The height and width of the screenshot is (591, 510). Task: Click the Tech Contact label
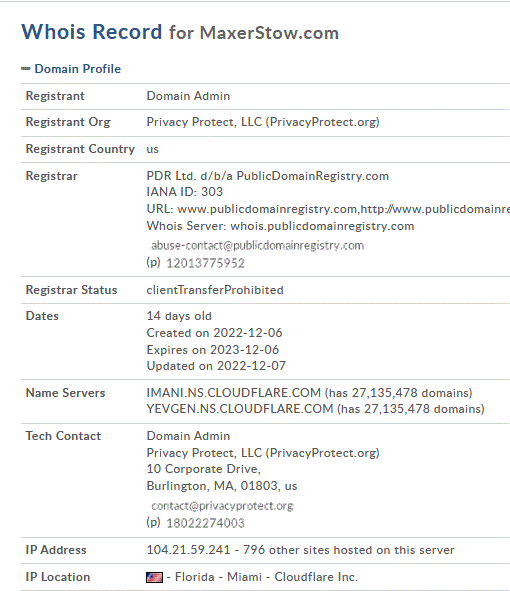tap(63, 436)
